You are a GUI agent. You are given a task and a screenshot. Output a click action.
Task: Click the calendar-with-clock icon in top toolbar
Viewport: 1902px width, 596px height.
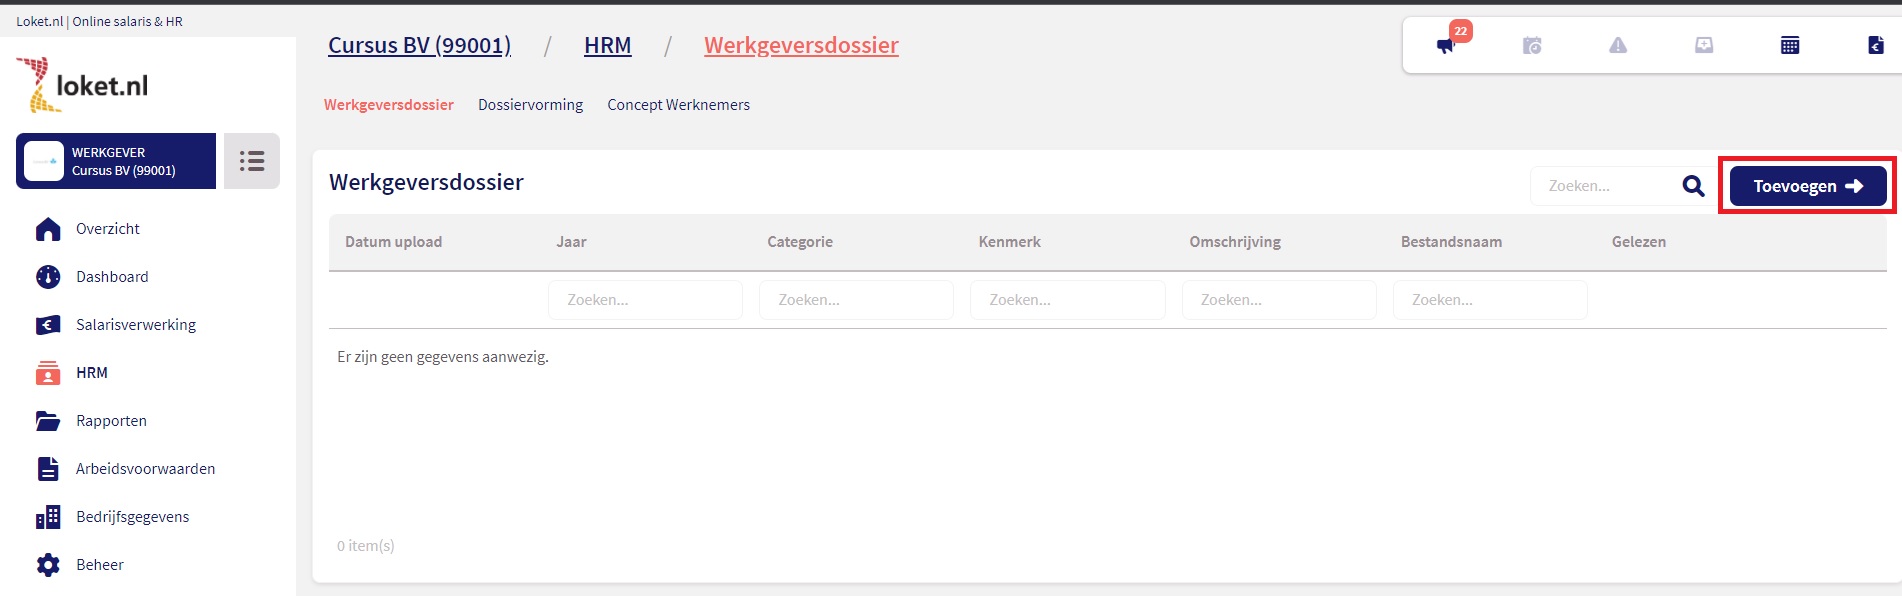(x=1532, y=45)
